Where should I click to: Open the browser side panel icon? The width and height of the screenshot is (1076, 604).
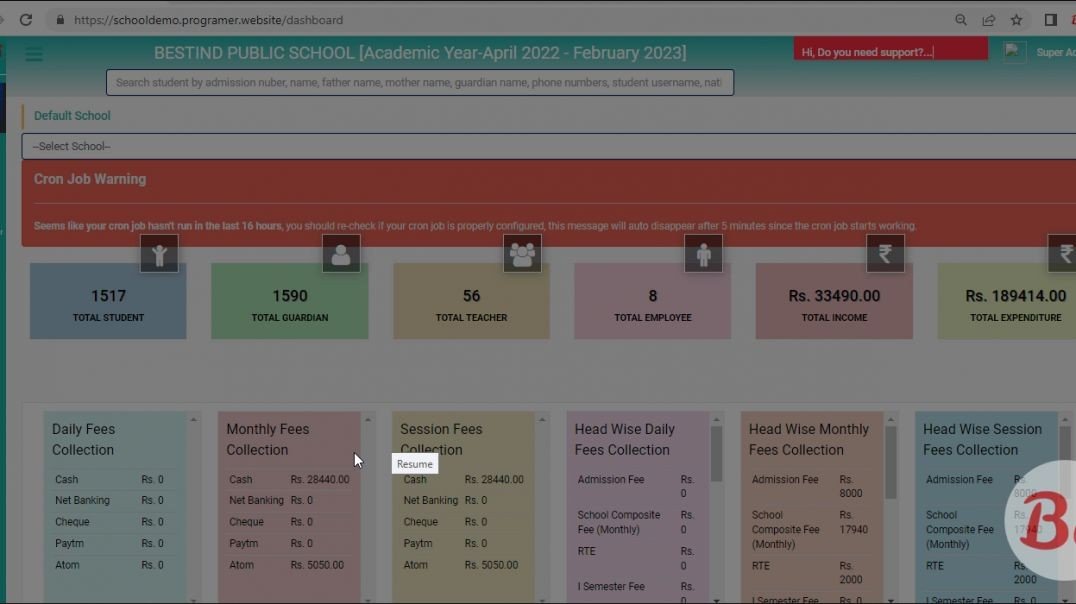(1051, 19)
